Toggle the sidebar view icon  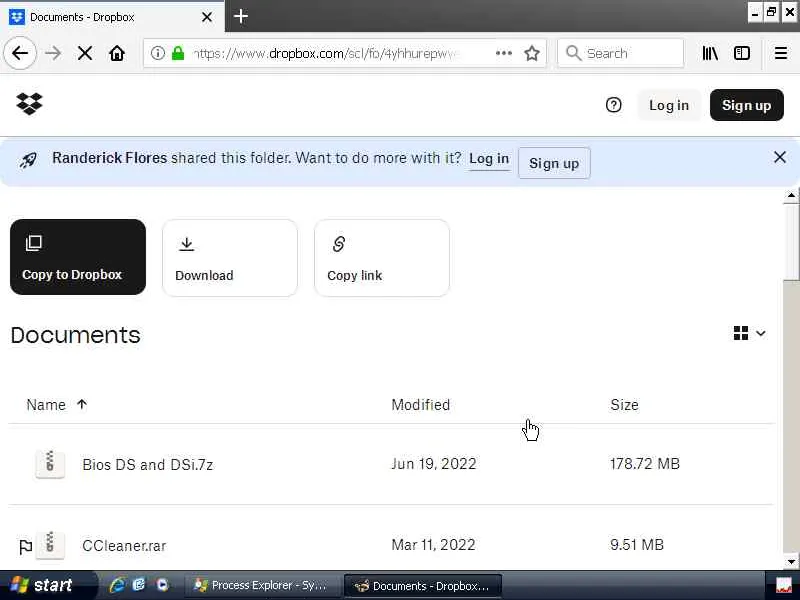click(x=741, y=53)
